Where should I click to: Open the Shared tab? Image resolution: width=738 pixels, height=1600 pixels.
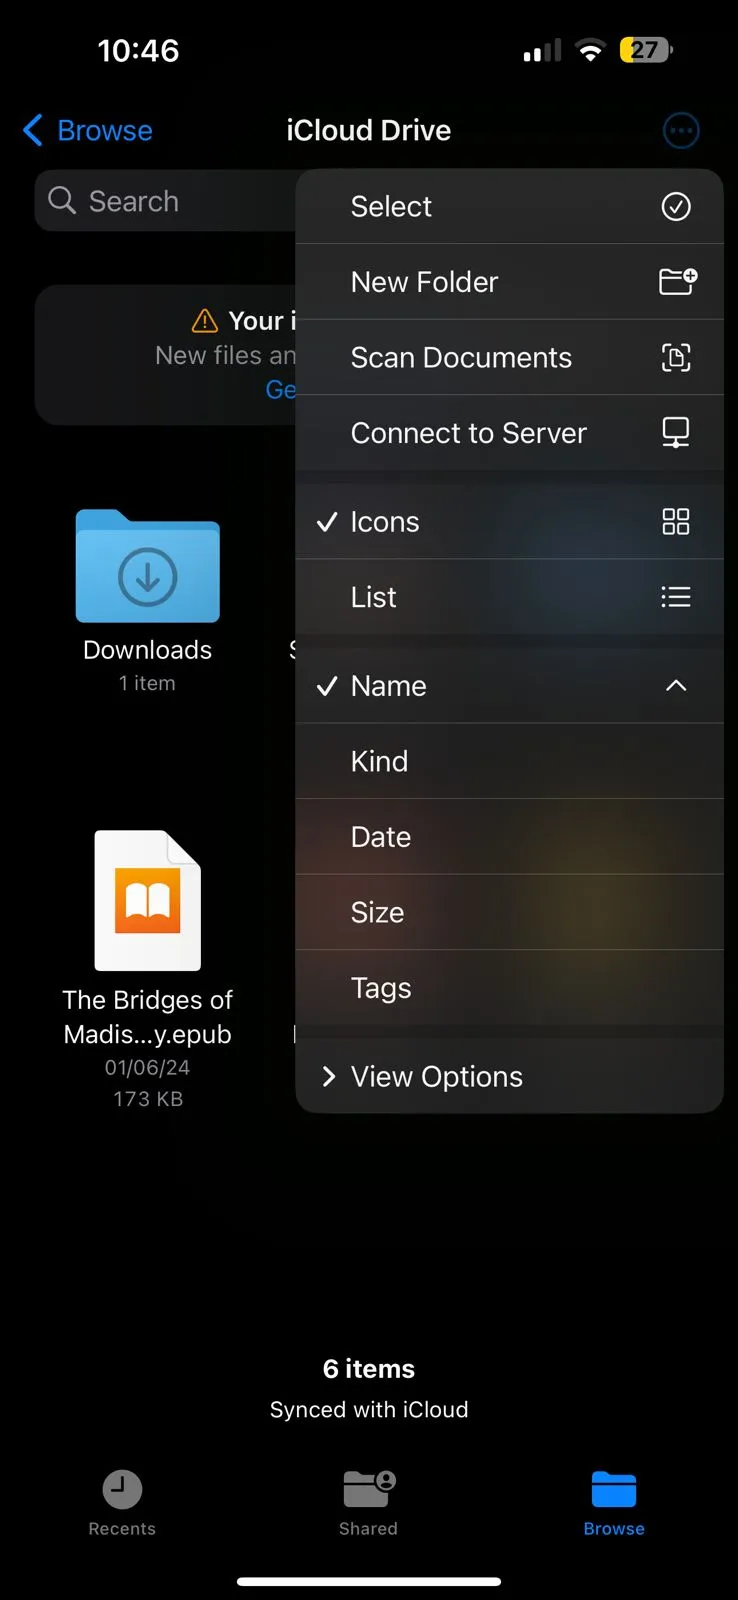368,1503
